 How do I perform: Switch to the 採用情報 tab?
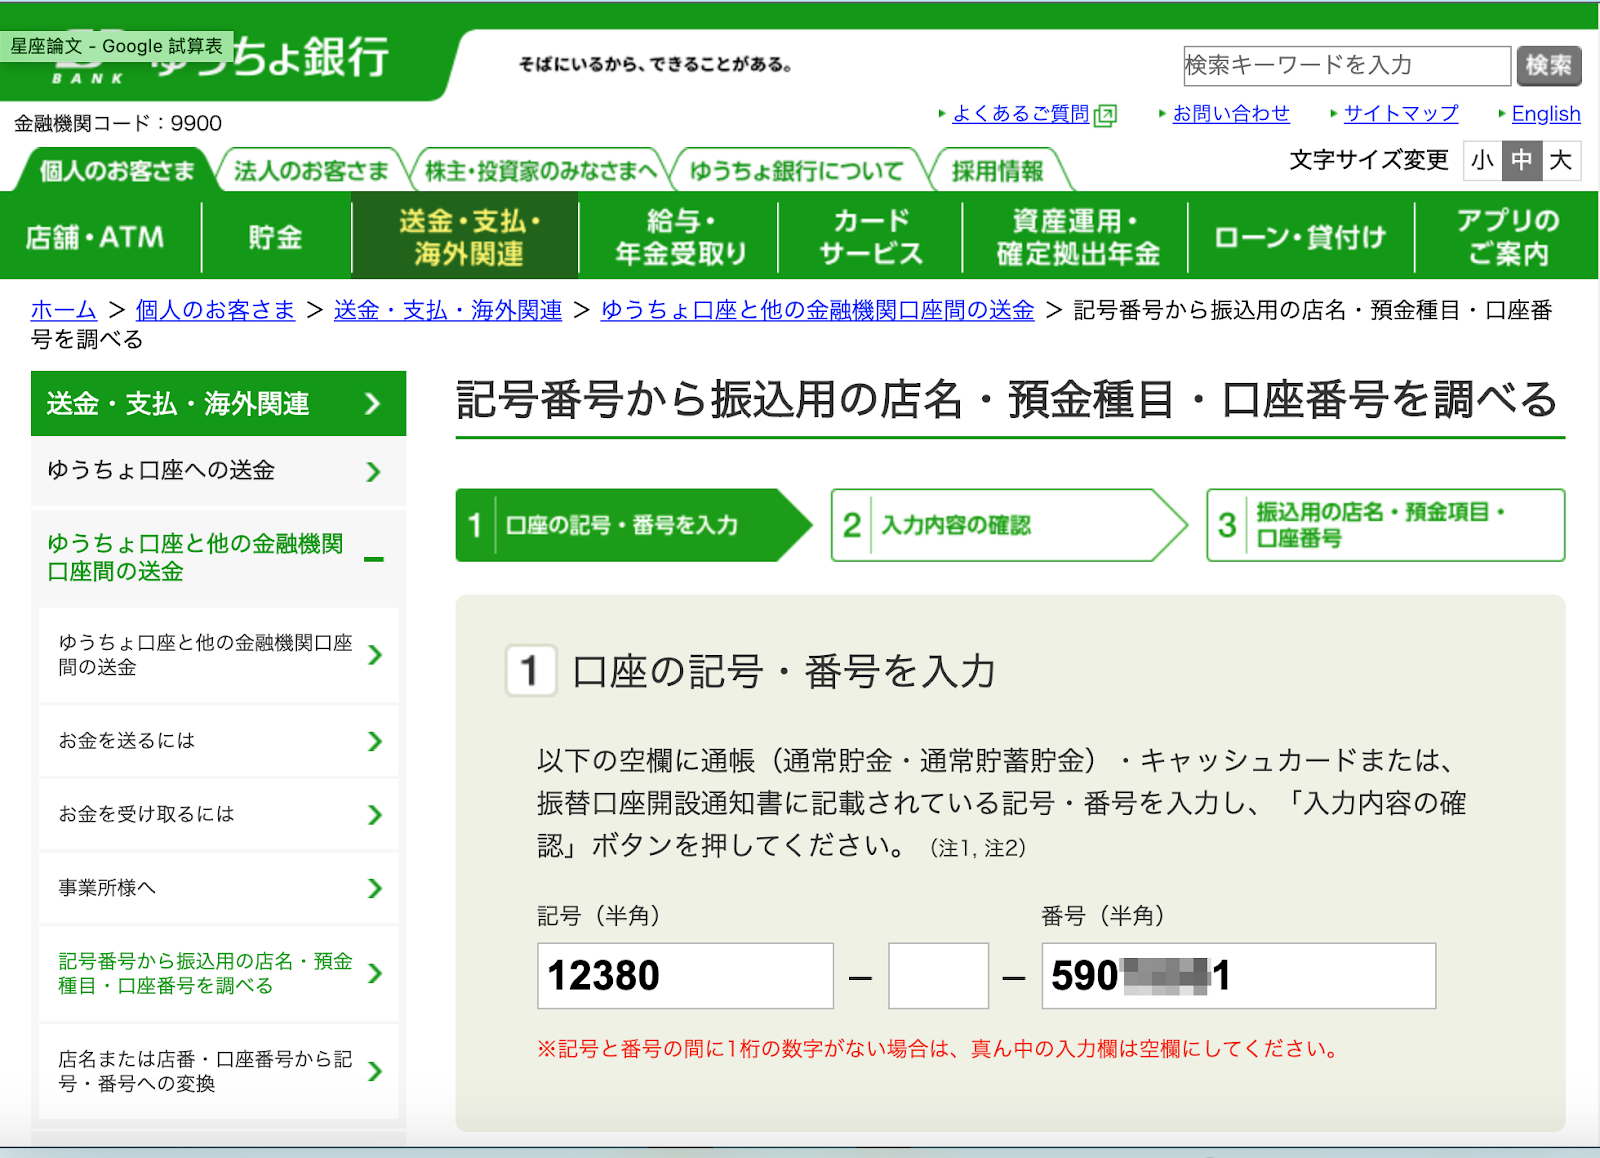pyautogui.click(x=997, y=171)
